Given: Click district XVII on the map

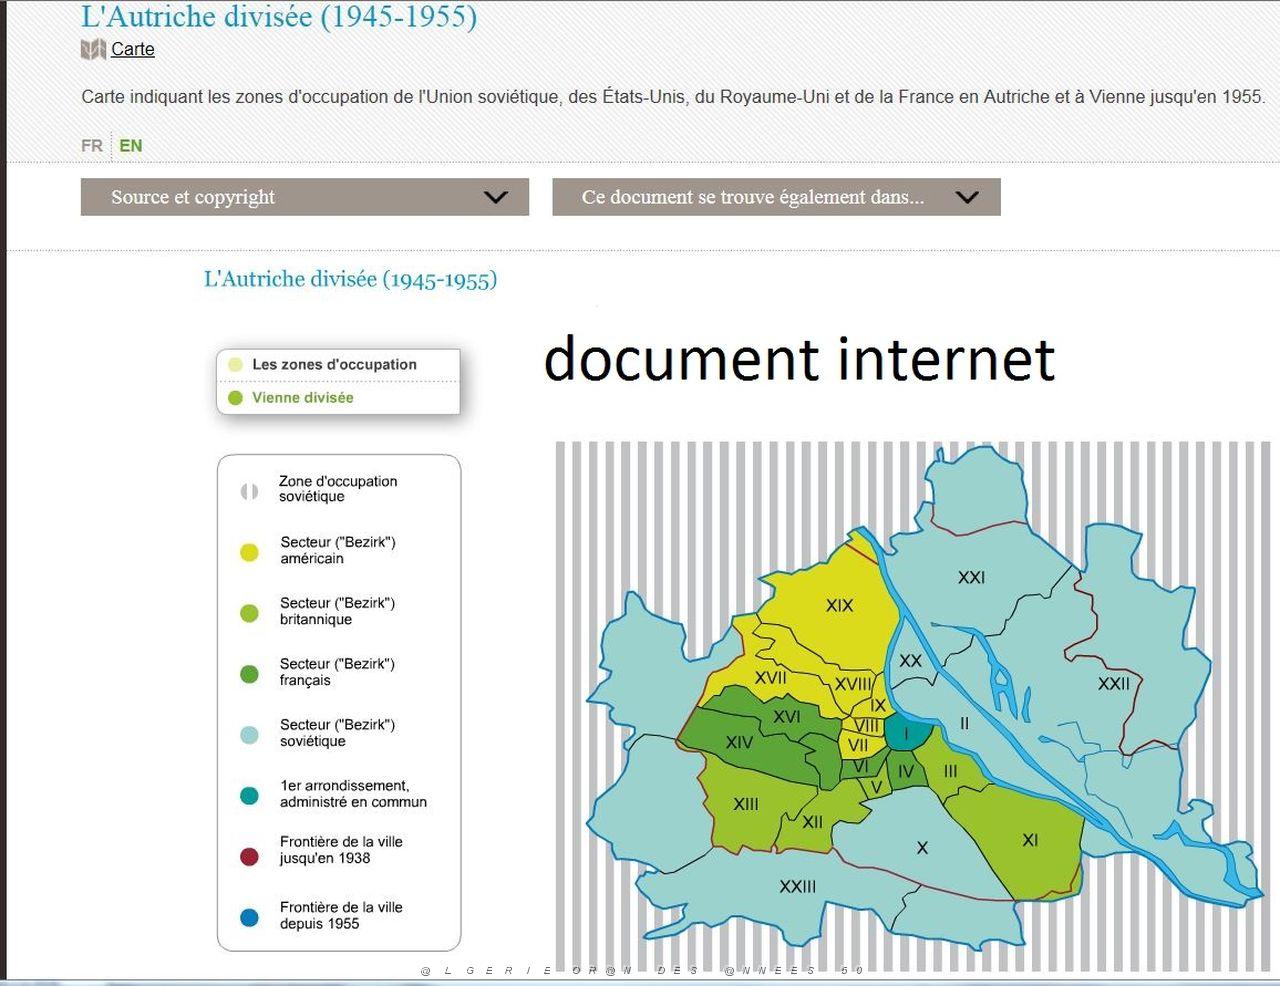Looking at the screenshot, I should point(770,677).
